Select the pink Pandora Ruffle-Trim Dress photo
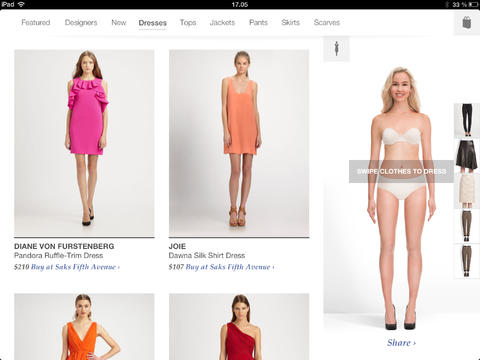Image resolution: width=480 pixels, height=360 pixels. (x=84, y=143)
